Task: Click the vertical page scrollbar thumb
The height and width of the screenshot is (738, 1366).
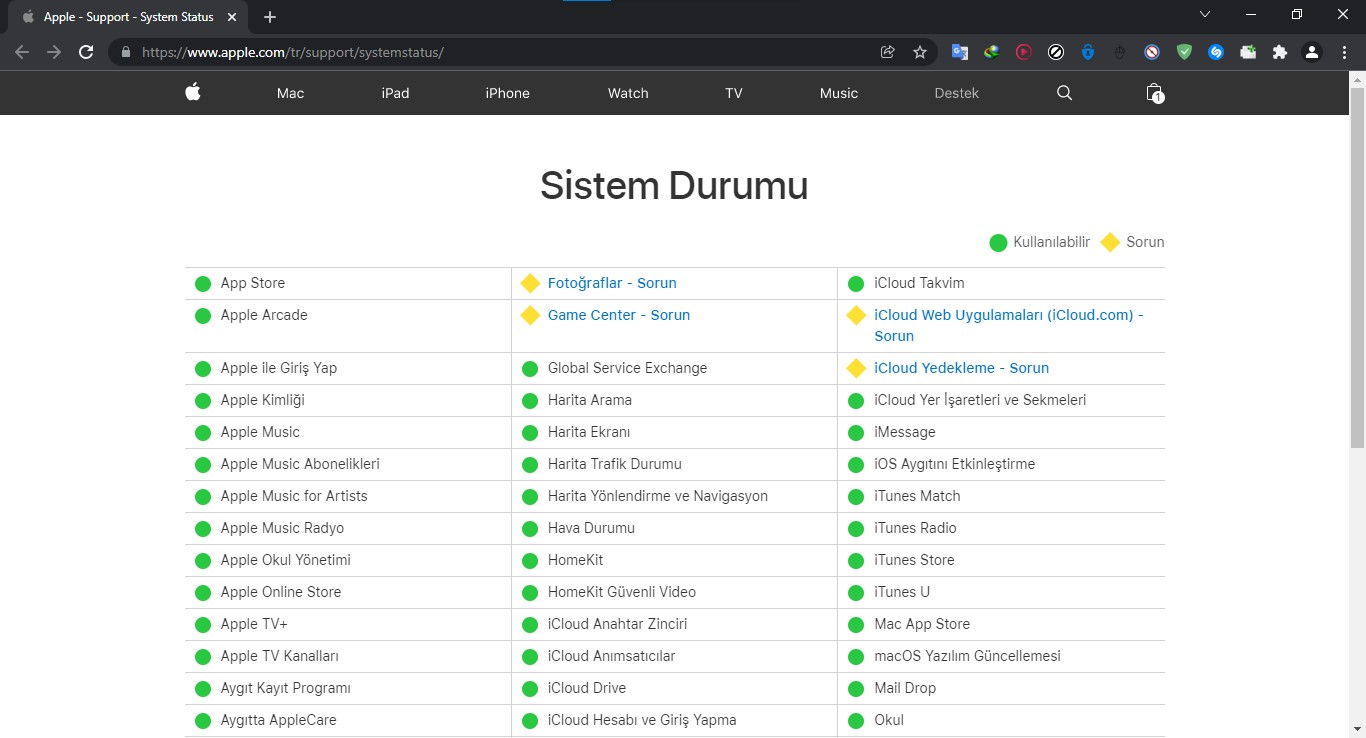Action: click(x=1357, y=268)
